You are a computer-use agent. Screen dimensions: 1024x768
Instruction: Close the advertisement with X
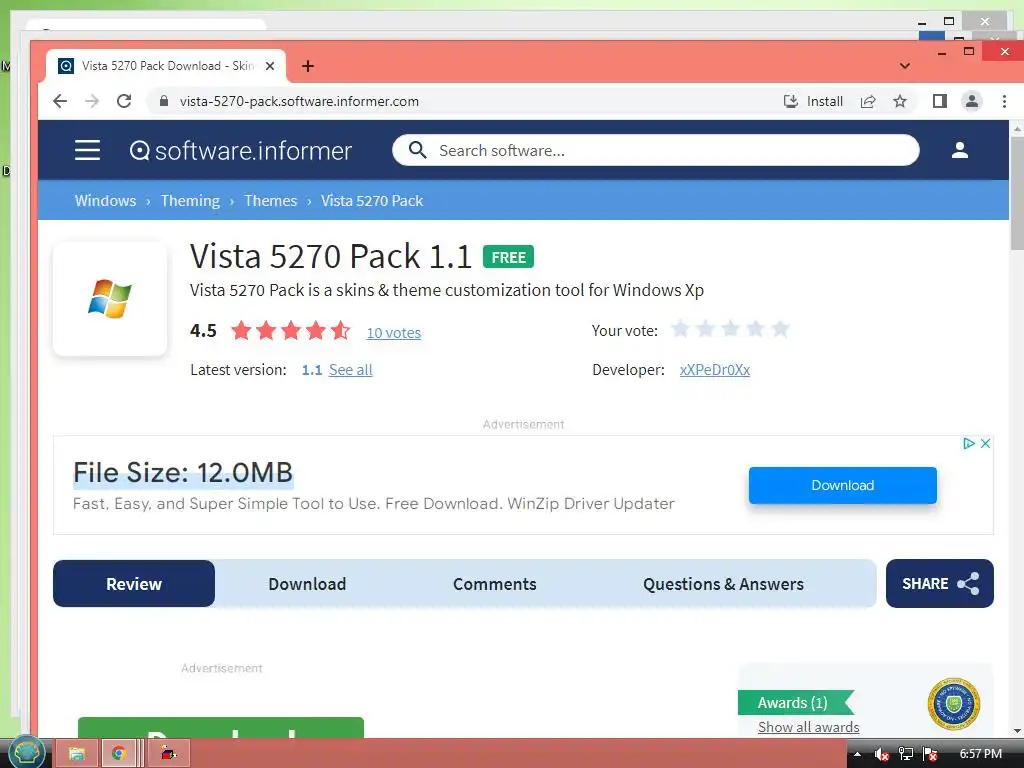point(985,443)
